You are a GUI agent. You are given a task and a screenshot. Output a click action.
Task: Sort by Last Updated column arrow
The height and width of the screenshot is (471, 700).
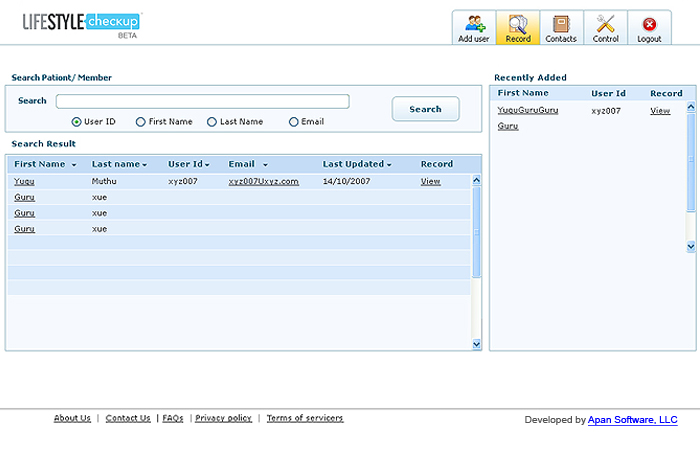pyautogui.click(x=389, y=165)
